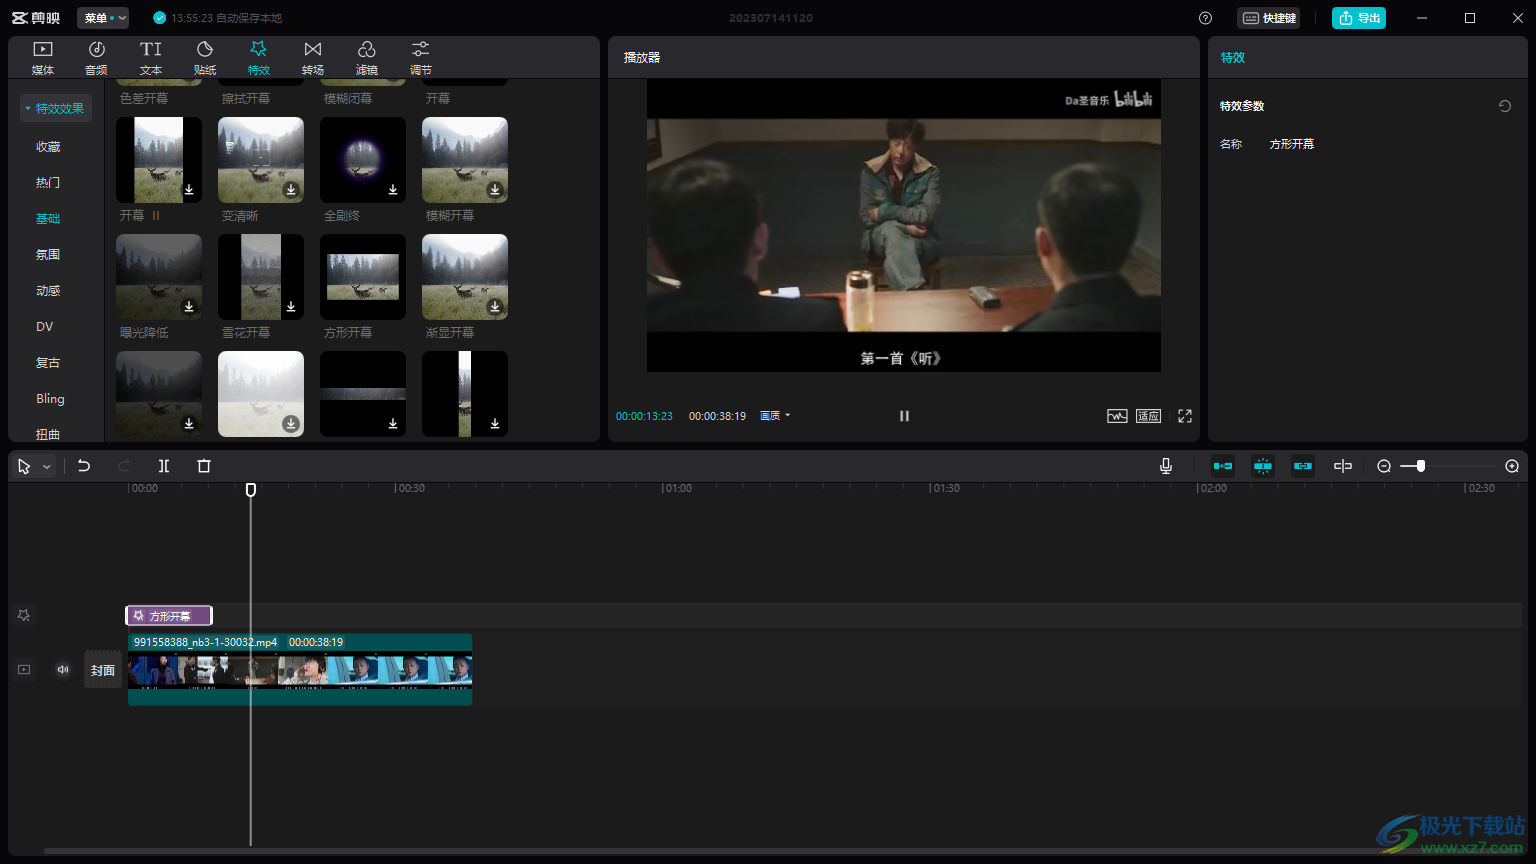Select the 热门 popular category

(48, 182)
